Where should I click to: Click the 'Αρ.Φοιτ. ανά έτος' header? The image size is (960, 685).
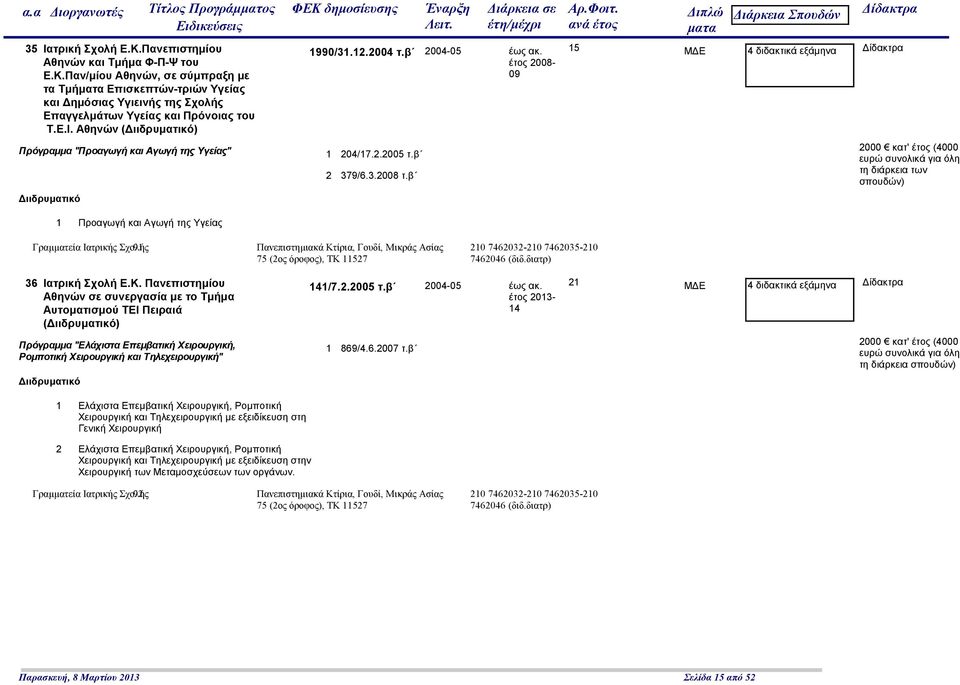593,17
